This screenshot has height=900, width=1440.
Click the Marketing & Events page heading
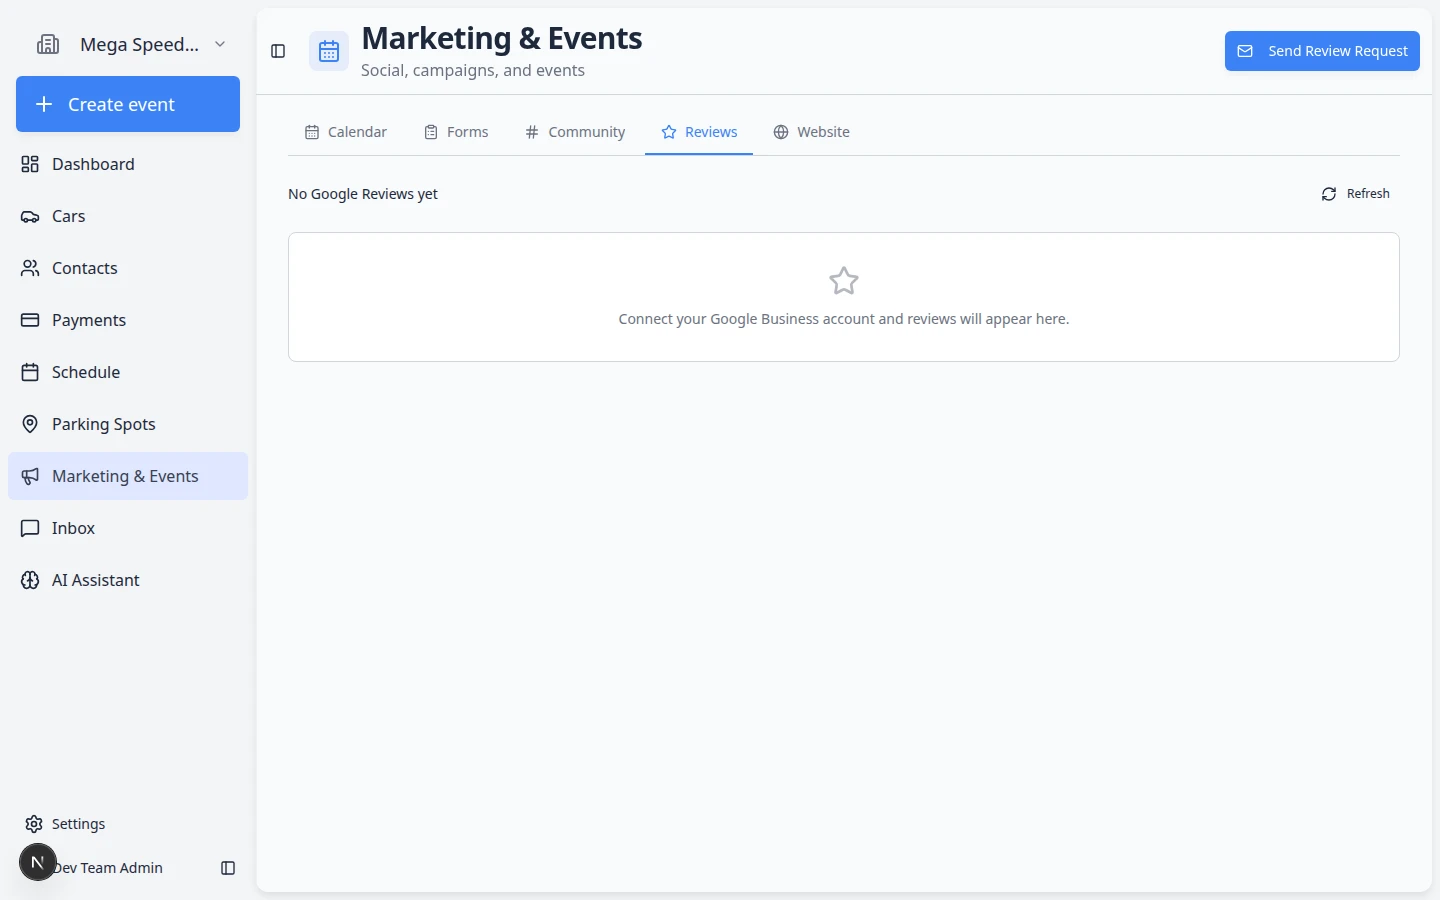pos(502,38)
